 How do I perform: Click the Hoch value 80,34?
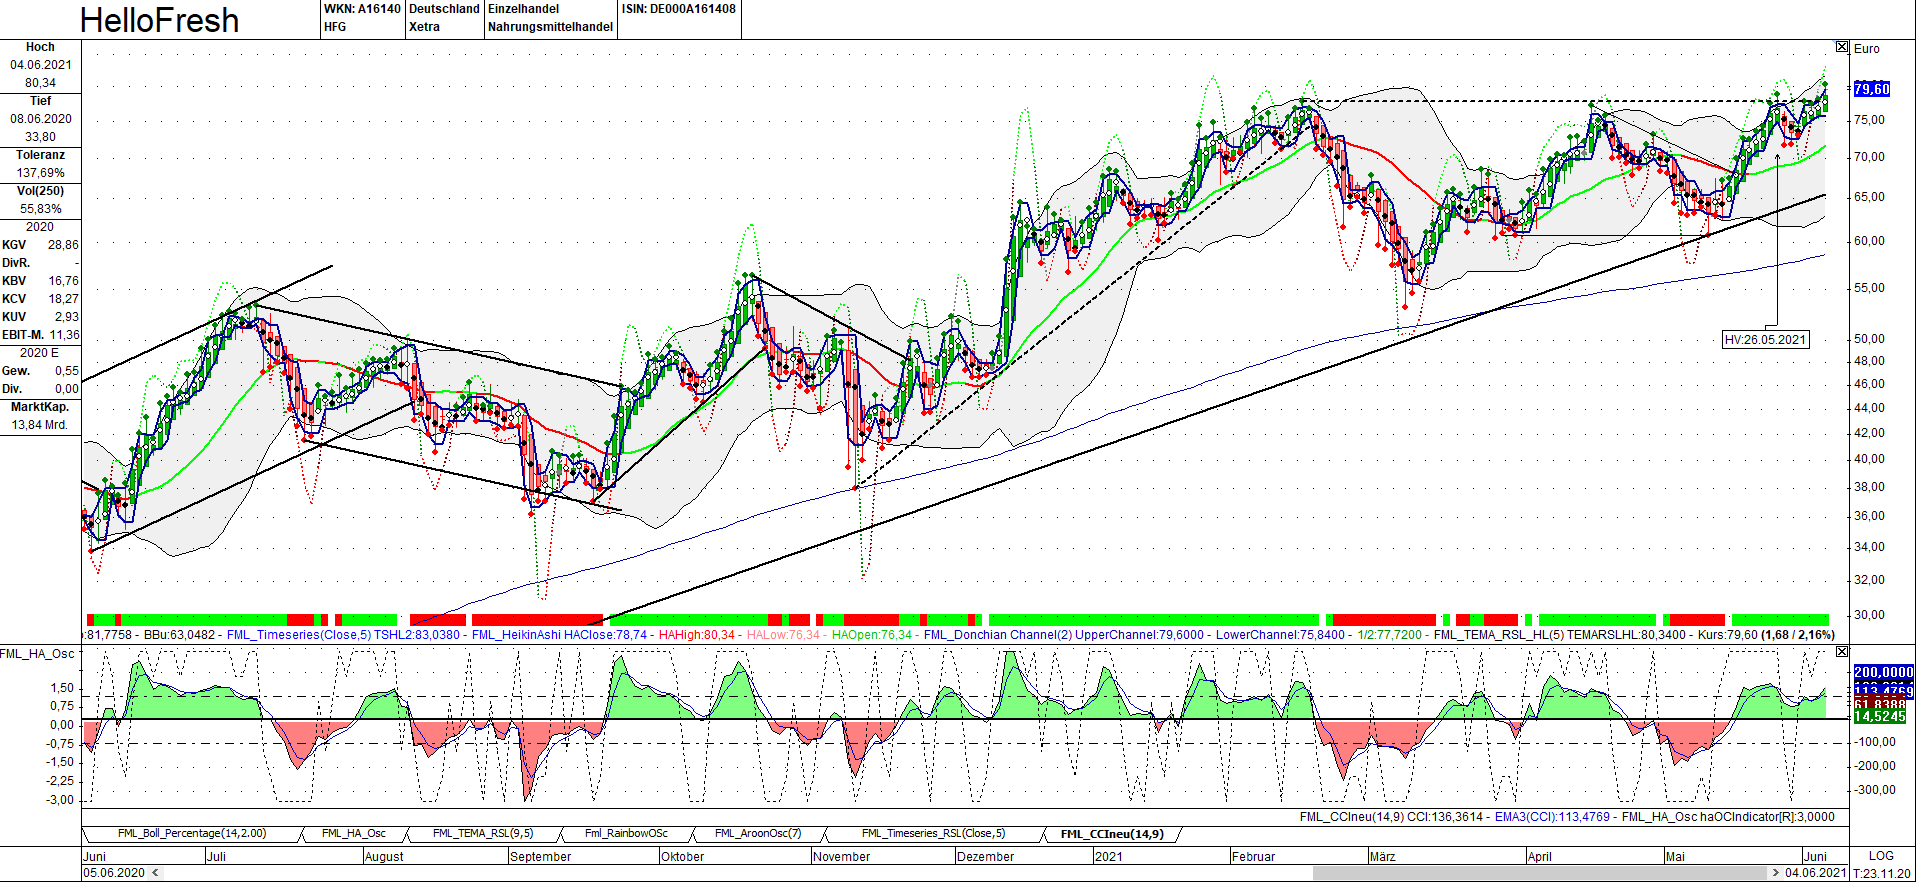[x=40, y=83]
